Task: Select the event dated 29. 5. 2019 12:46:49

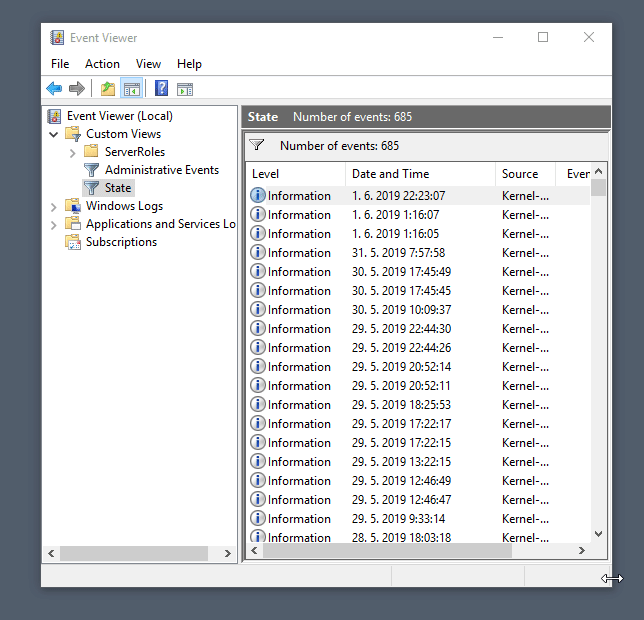Action: click(x=419, y=480)
